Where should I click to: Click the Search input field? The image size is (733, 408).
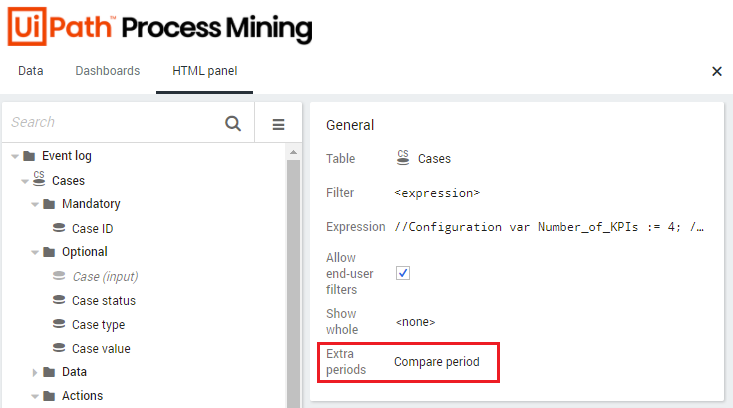click(110, 123)
